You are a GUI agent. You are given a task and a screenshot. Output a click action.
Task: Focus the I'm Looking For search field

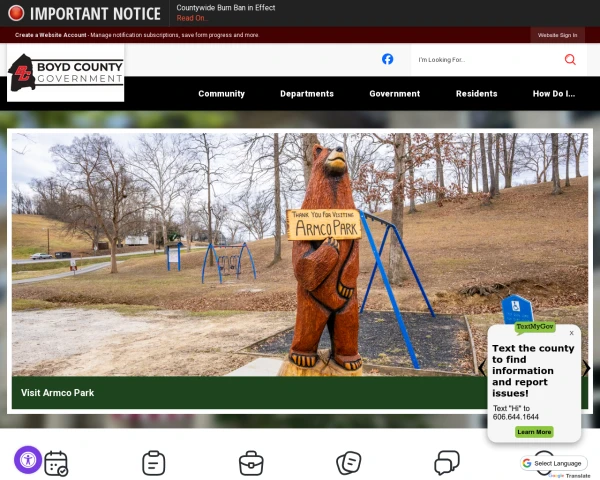point(486,60)
